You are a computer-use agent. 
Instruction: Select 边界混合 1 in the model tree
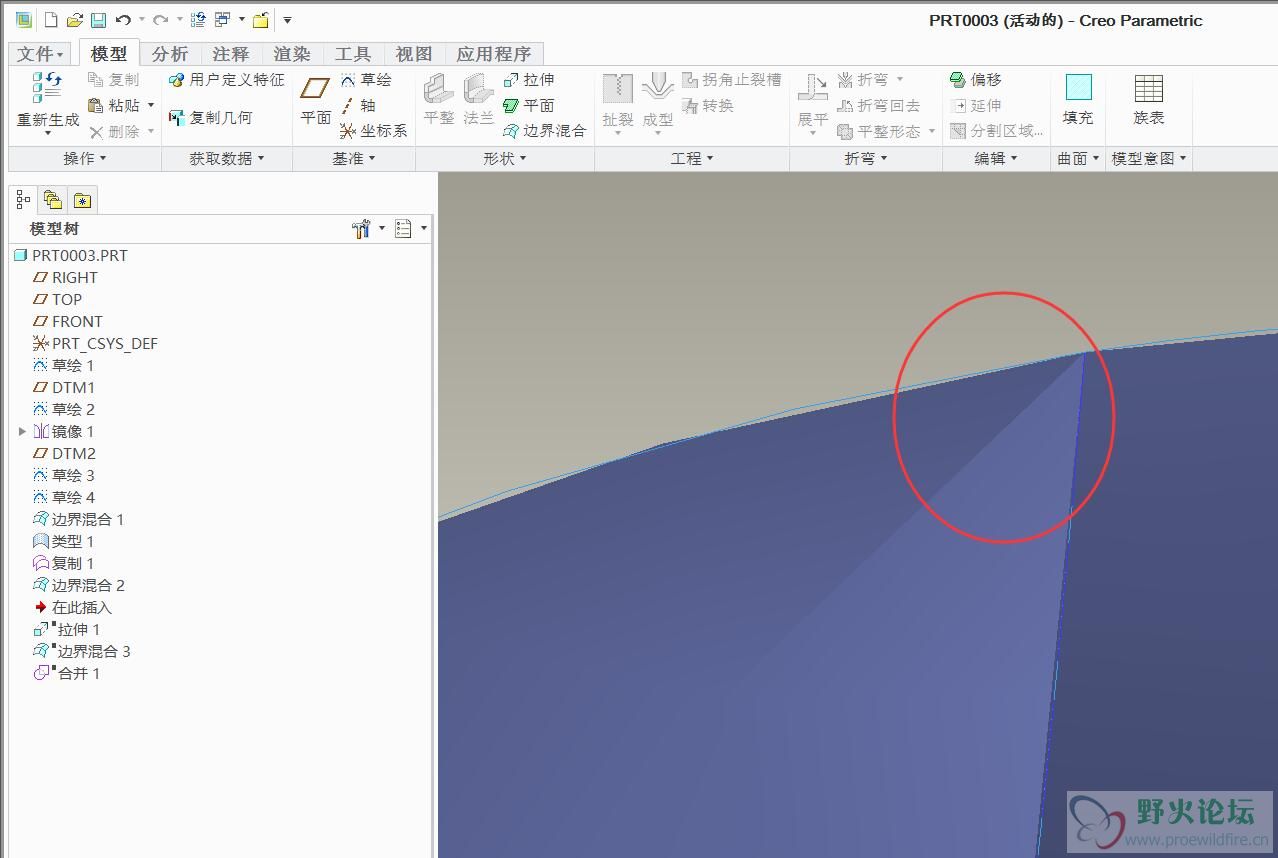click(x=79, y=520)
